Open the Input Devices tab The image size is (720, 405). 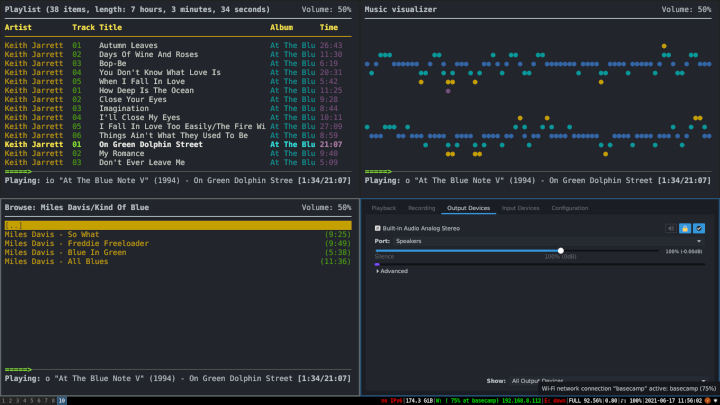(520, 208)
